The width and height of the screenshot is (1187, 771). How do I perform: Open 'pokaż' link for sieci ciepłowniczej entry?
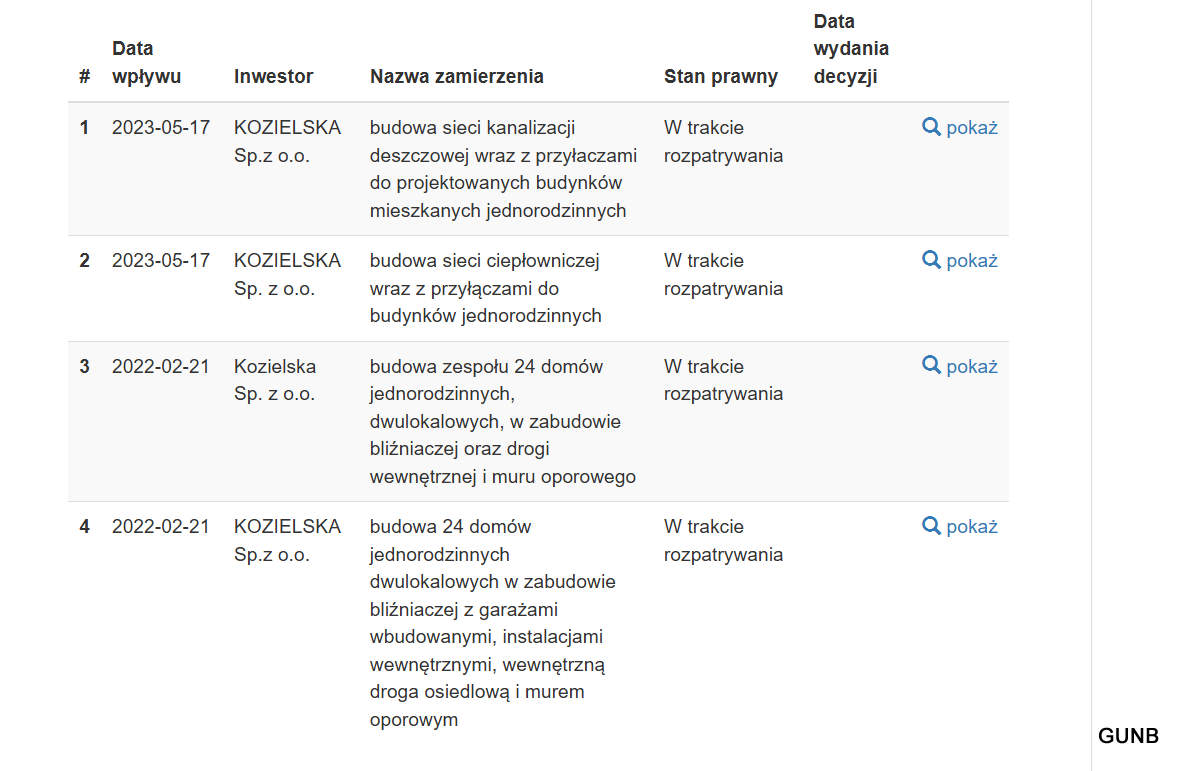click(x=960, y=261)
